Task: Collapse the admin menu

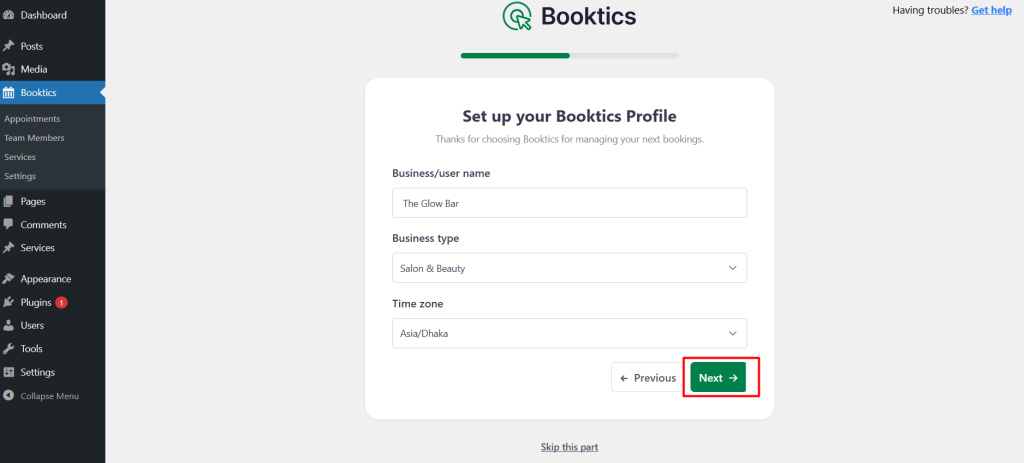Action: (42, 396)
